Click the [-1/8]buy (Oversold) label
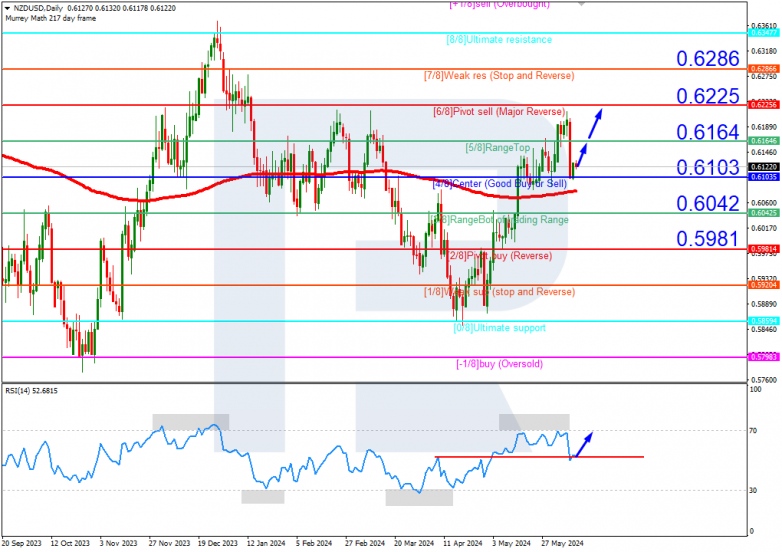 pos(499,364)
